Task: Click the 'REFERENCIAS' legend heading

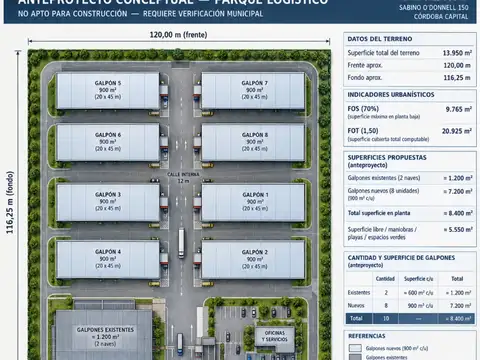Action: point(367,336)
